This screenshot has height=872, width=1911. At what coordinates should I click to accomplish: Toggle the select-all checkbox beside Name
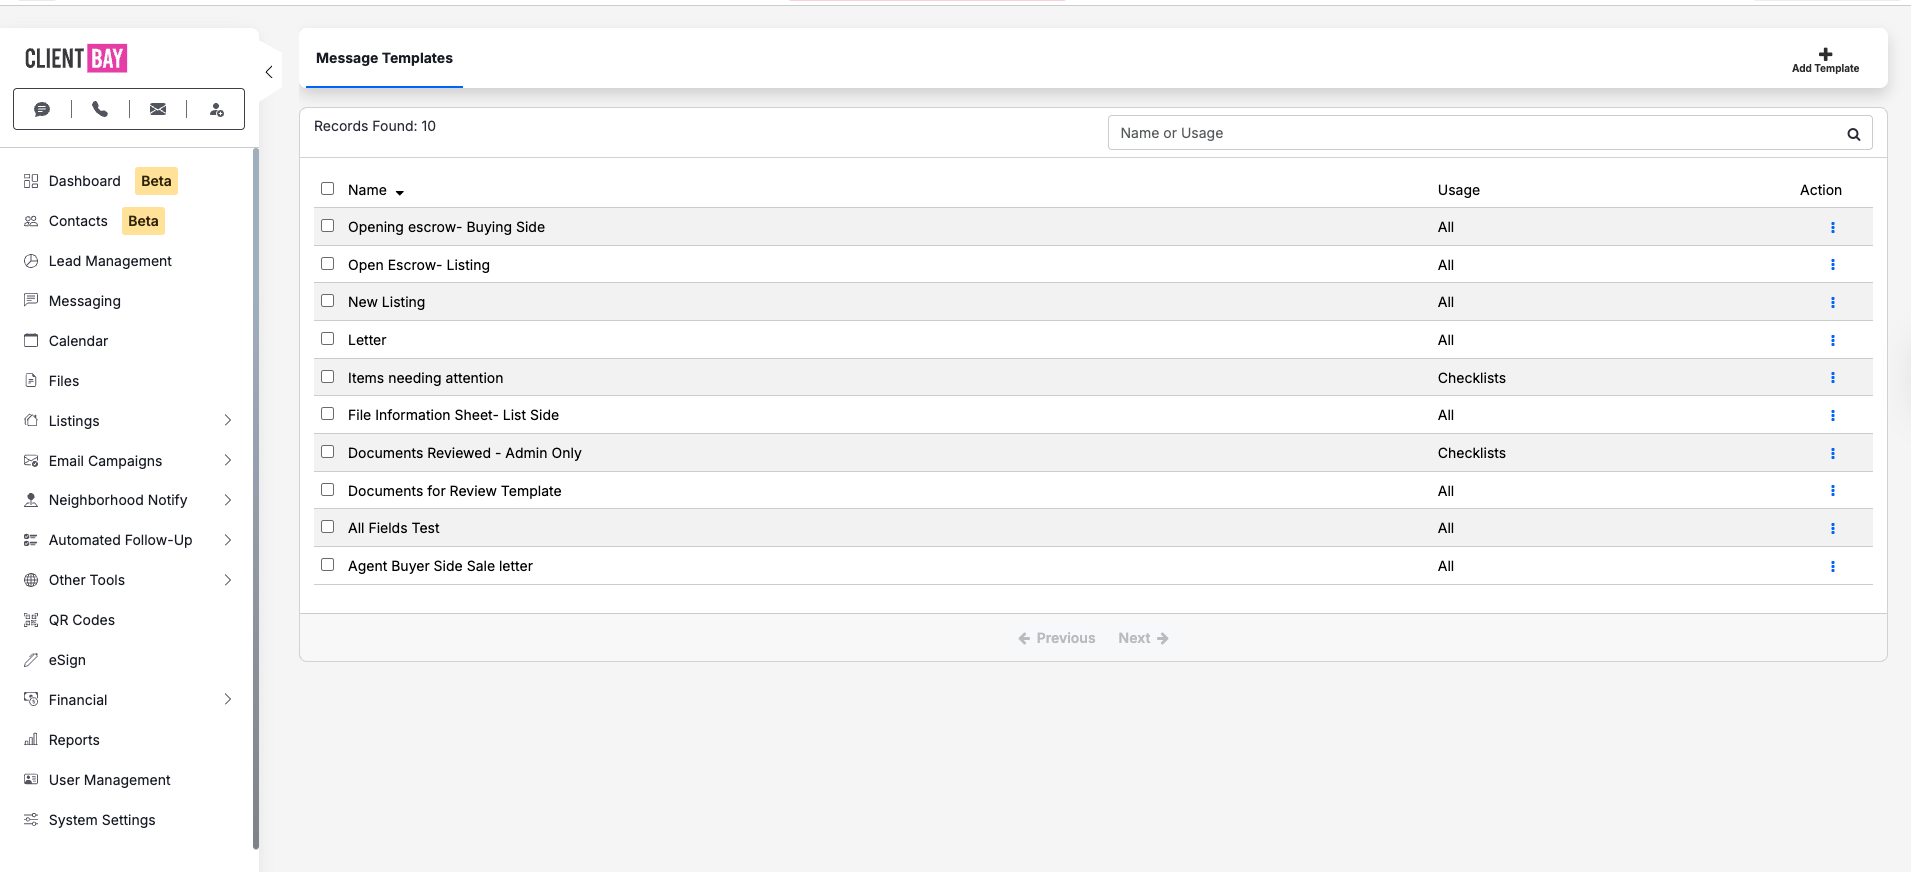(x=327, y=189)
